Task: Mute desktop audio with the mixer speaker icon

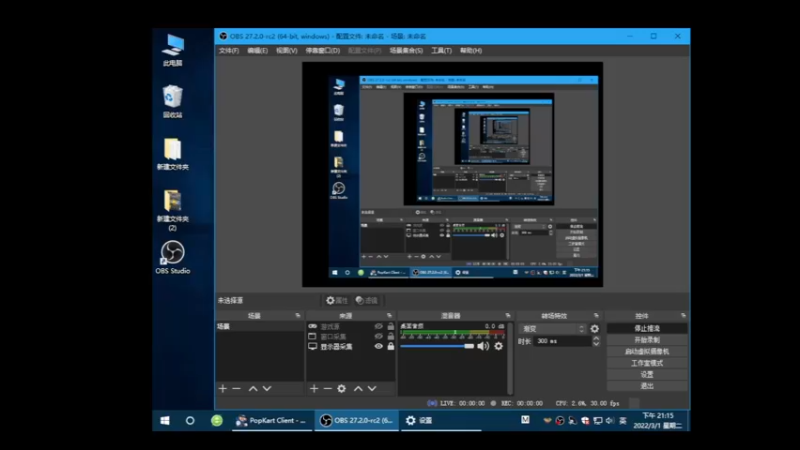Action: point(483,346)
